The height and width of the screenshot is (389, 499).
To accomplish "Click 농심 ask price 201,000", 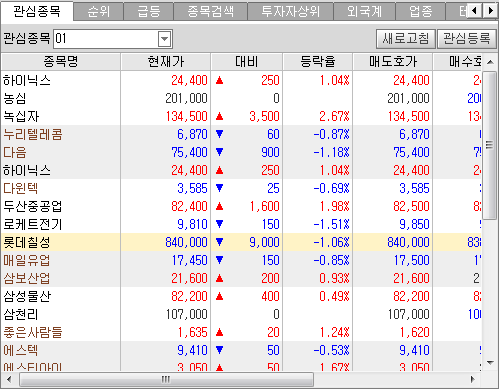I will point(408,98).
